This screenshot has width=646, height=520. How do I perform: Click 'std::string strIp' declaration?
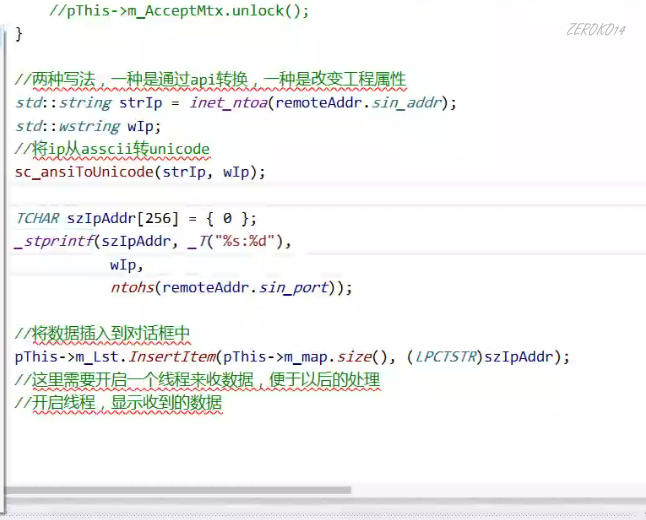coord(89,103)
